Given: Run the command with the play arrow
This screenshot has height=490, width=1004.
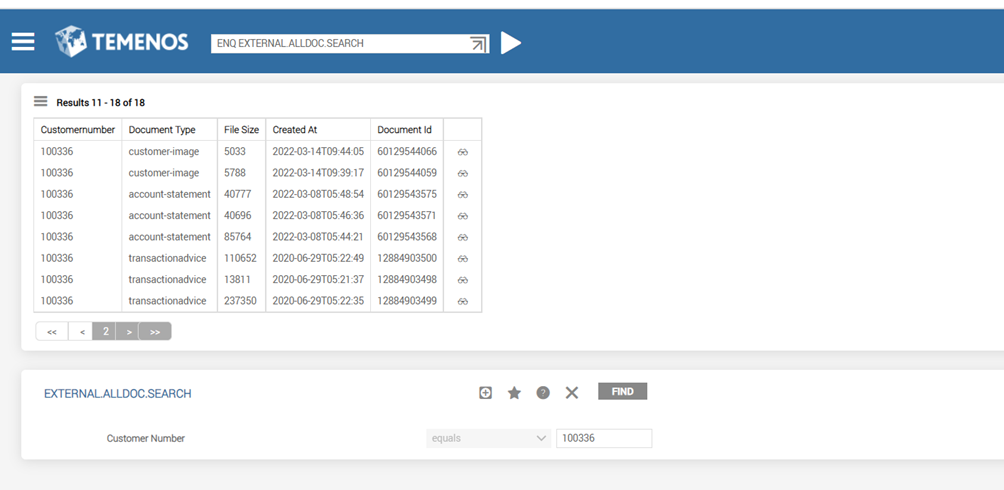Looking at the screenshot, I should click(x=511, y=43).
